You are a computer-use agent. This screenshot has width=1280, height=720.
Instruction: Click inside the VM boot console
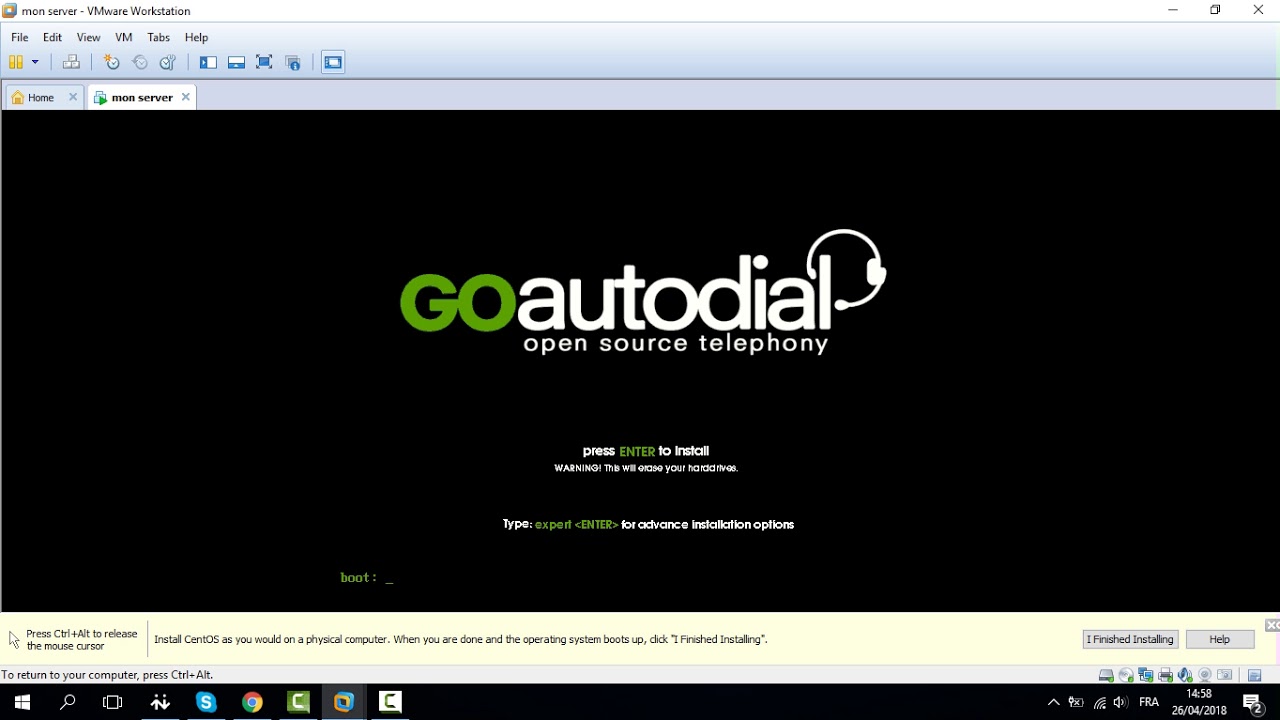click(640, 361)
